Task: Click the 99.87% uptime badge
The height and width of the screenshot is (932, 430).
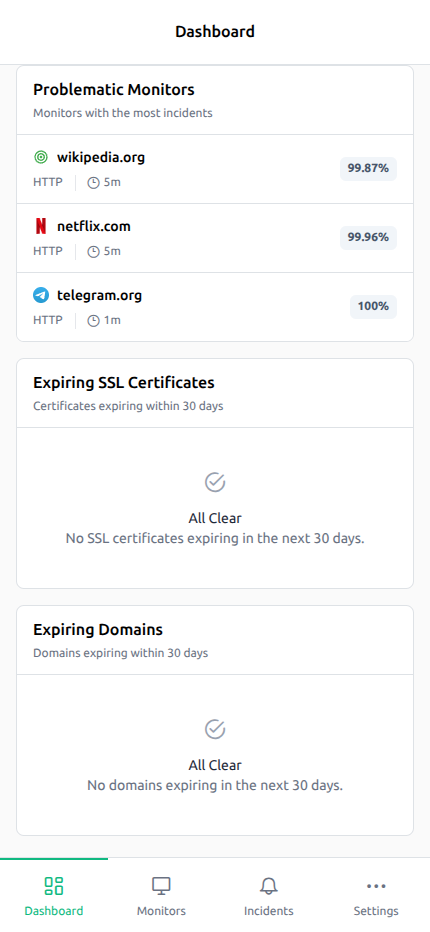Action: click(x=368, y=169)
